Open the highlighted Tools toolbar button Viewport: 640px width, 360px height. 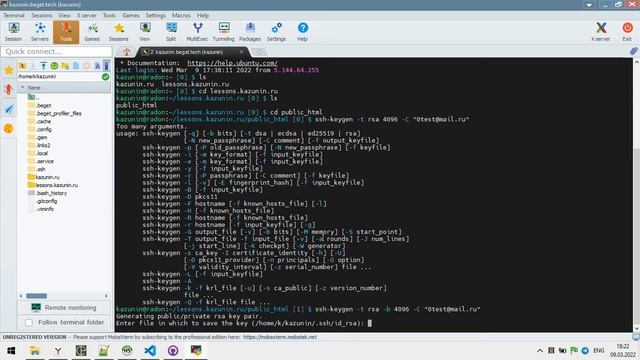tap(66, 32)
